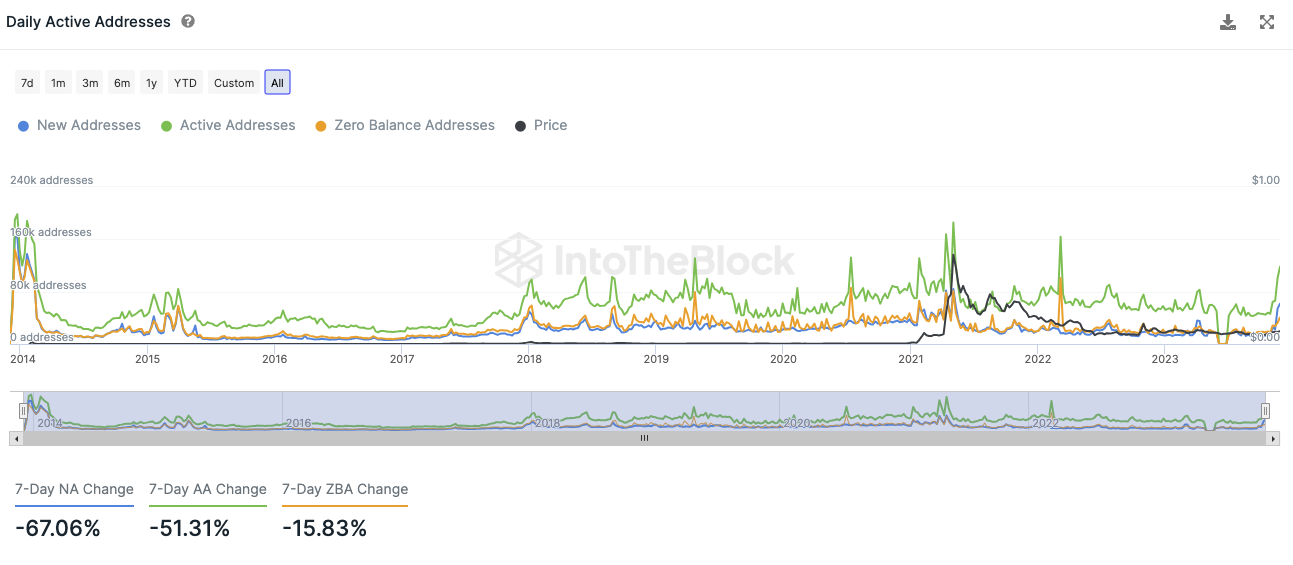Screen dimensions: 1293x565
Task: Click the navigator's left range handle
Action: 24,411
